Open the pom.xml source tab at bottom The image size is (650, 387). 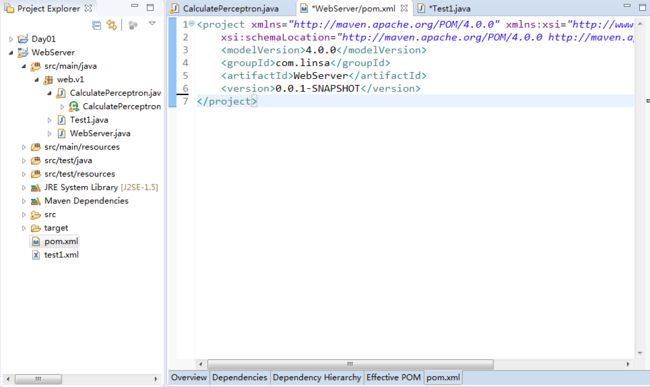point(443,377)
